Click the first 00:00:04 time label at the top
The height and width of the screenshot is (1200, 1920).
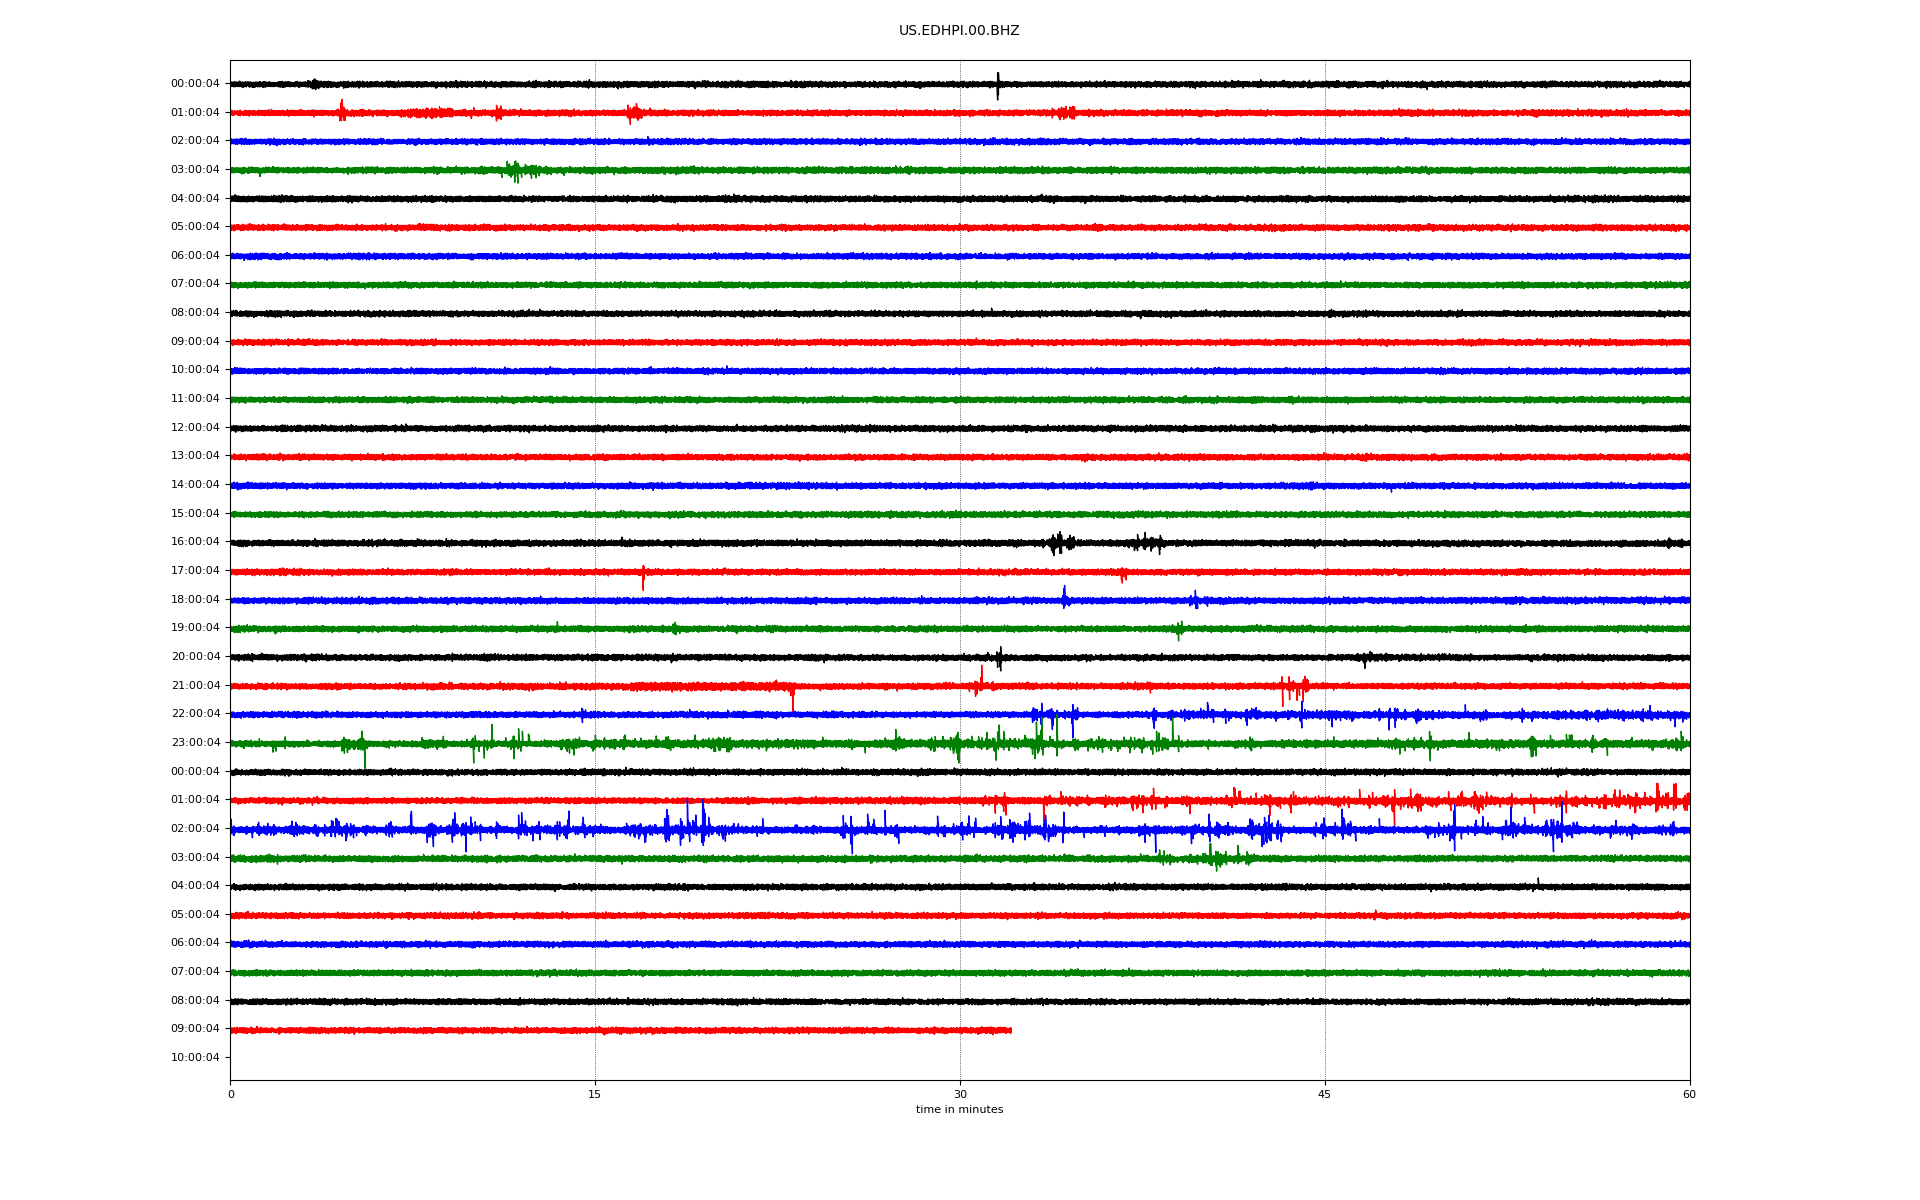(195, 84)
